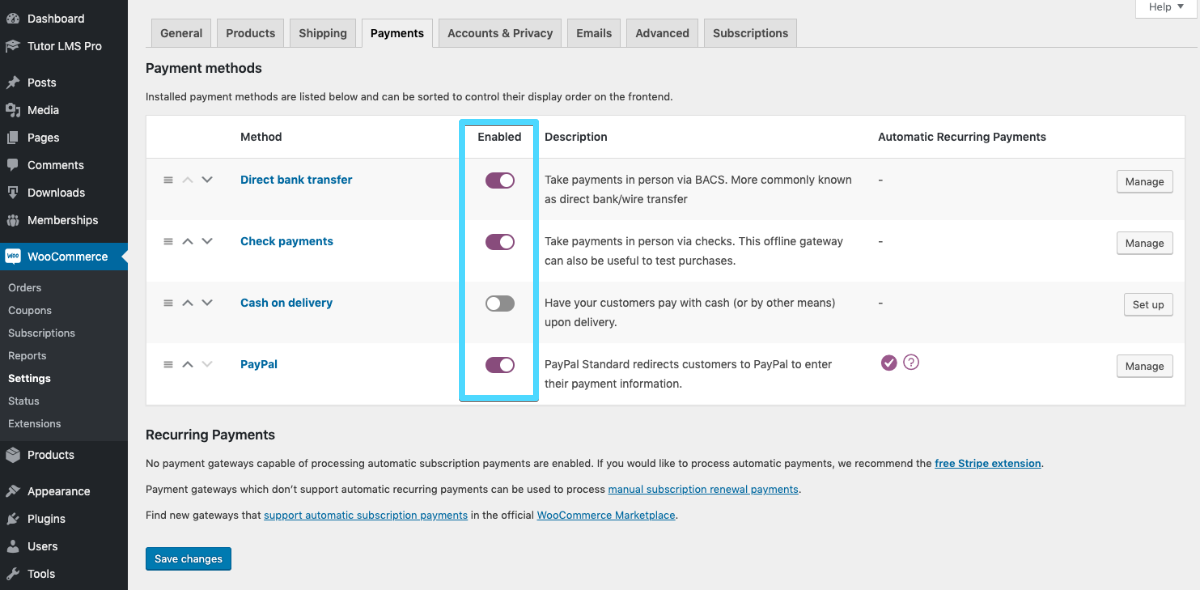
Task: Click the drag handle for Check payments
Action: coord(168,241)
